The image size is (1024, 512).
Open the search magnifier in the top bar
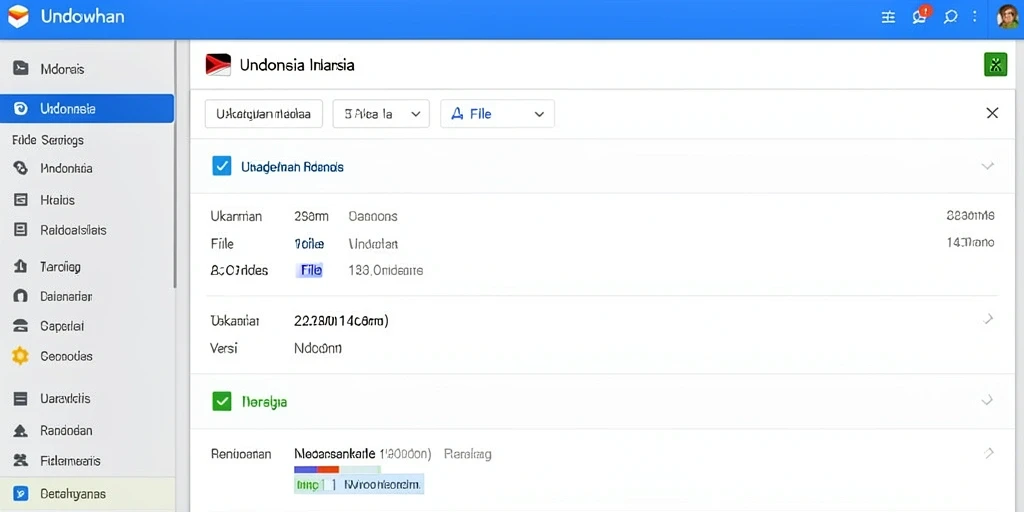(950, 18)
